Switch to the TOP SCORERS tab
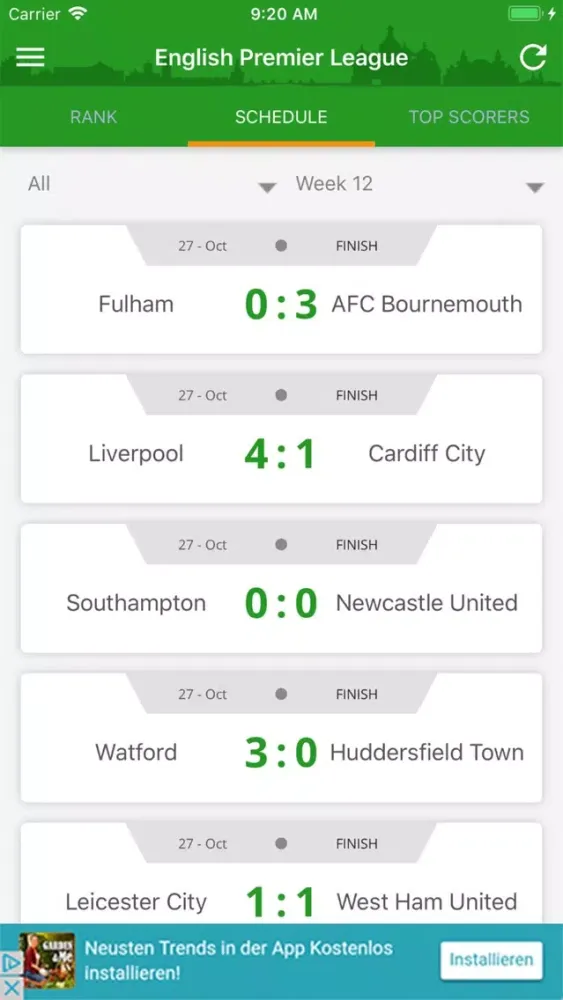The height and width of the screenshot is (1000, 563). (x=469, y=117)
